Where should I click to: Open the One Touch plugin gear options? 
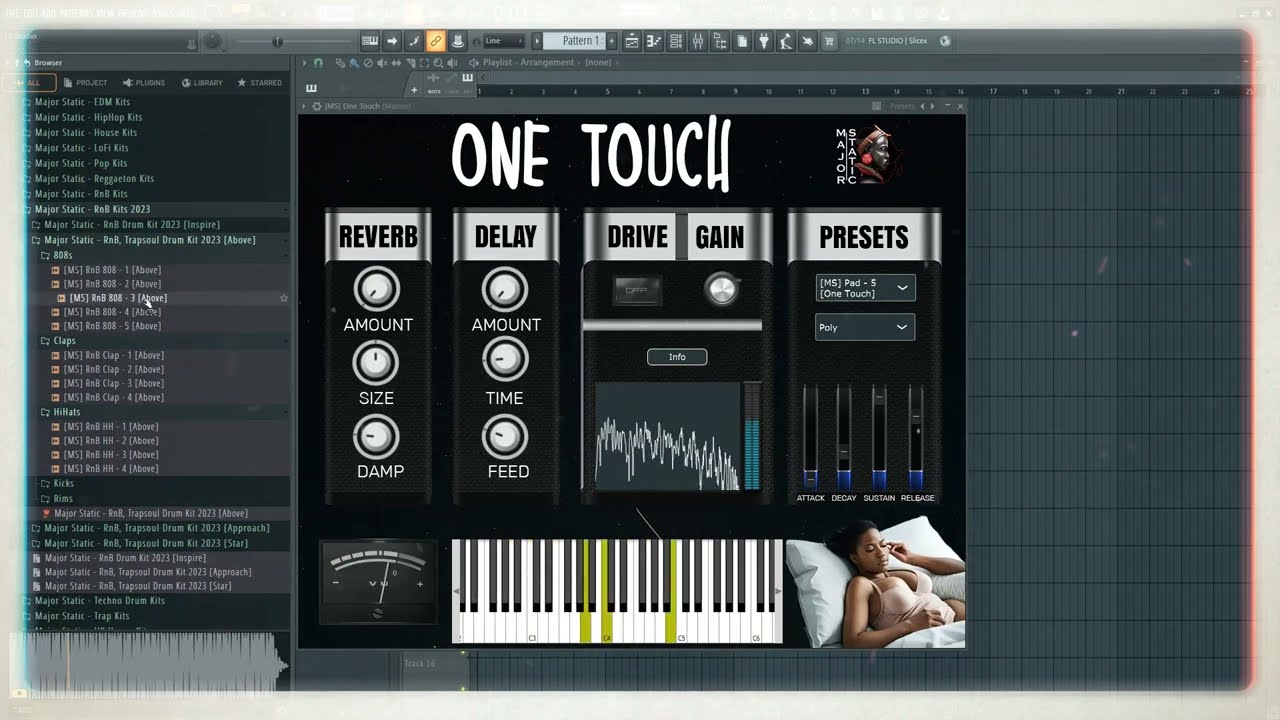(x=317, y=106)
